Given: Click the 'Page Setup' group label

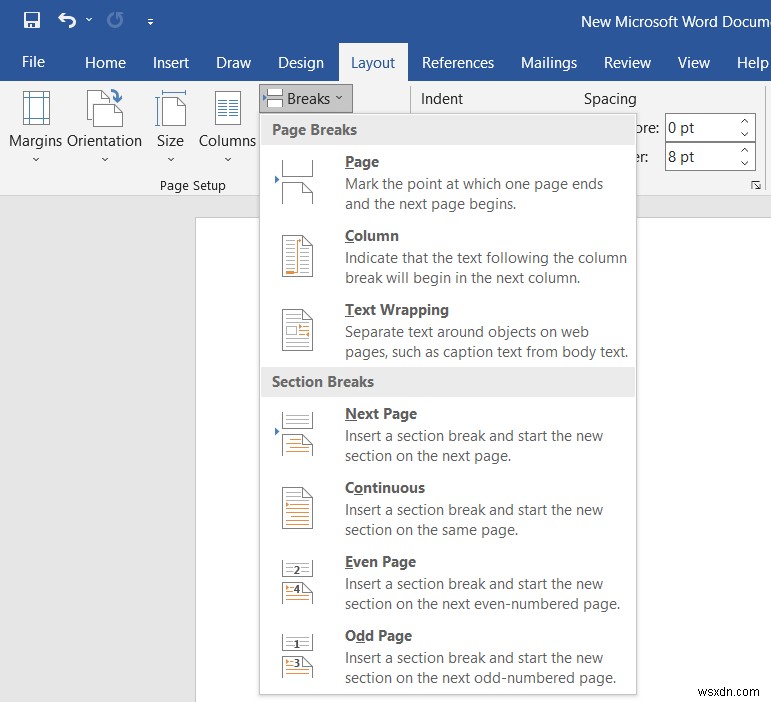Looking at the screenshot, I should pyautogui.click(x=193, y=185).
